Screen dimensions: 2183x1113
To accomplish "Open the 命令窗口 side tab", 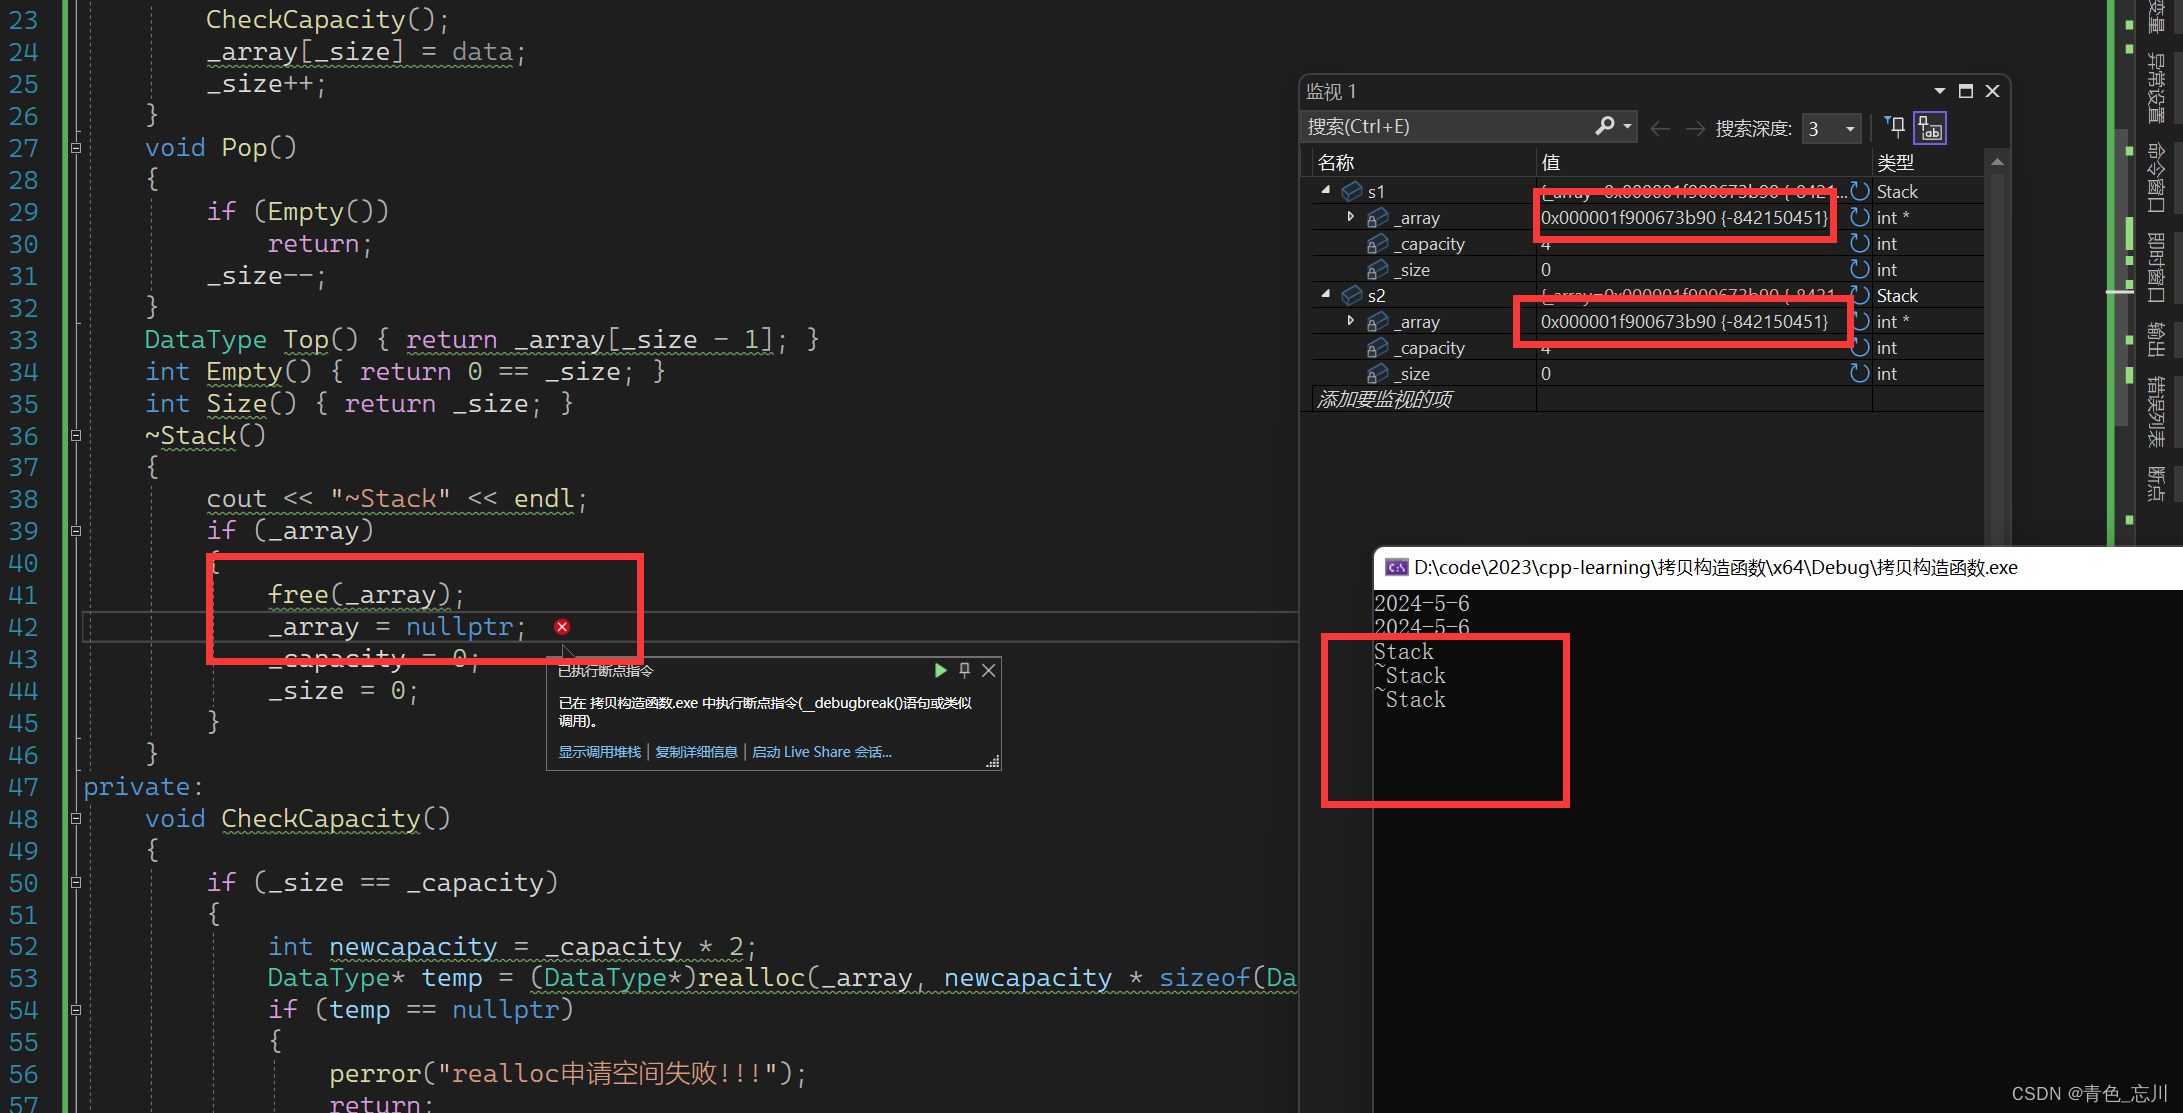I will click(2156, 178).
